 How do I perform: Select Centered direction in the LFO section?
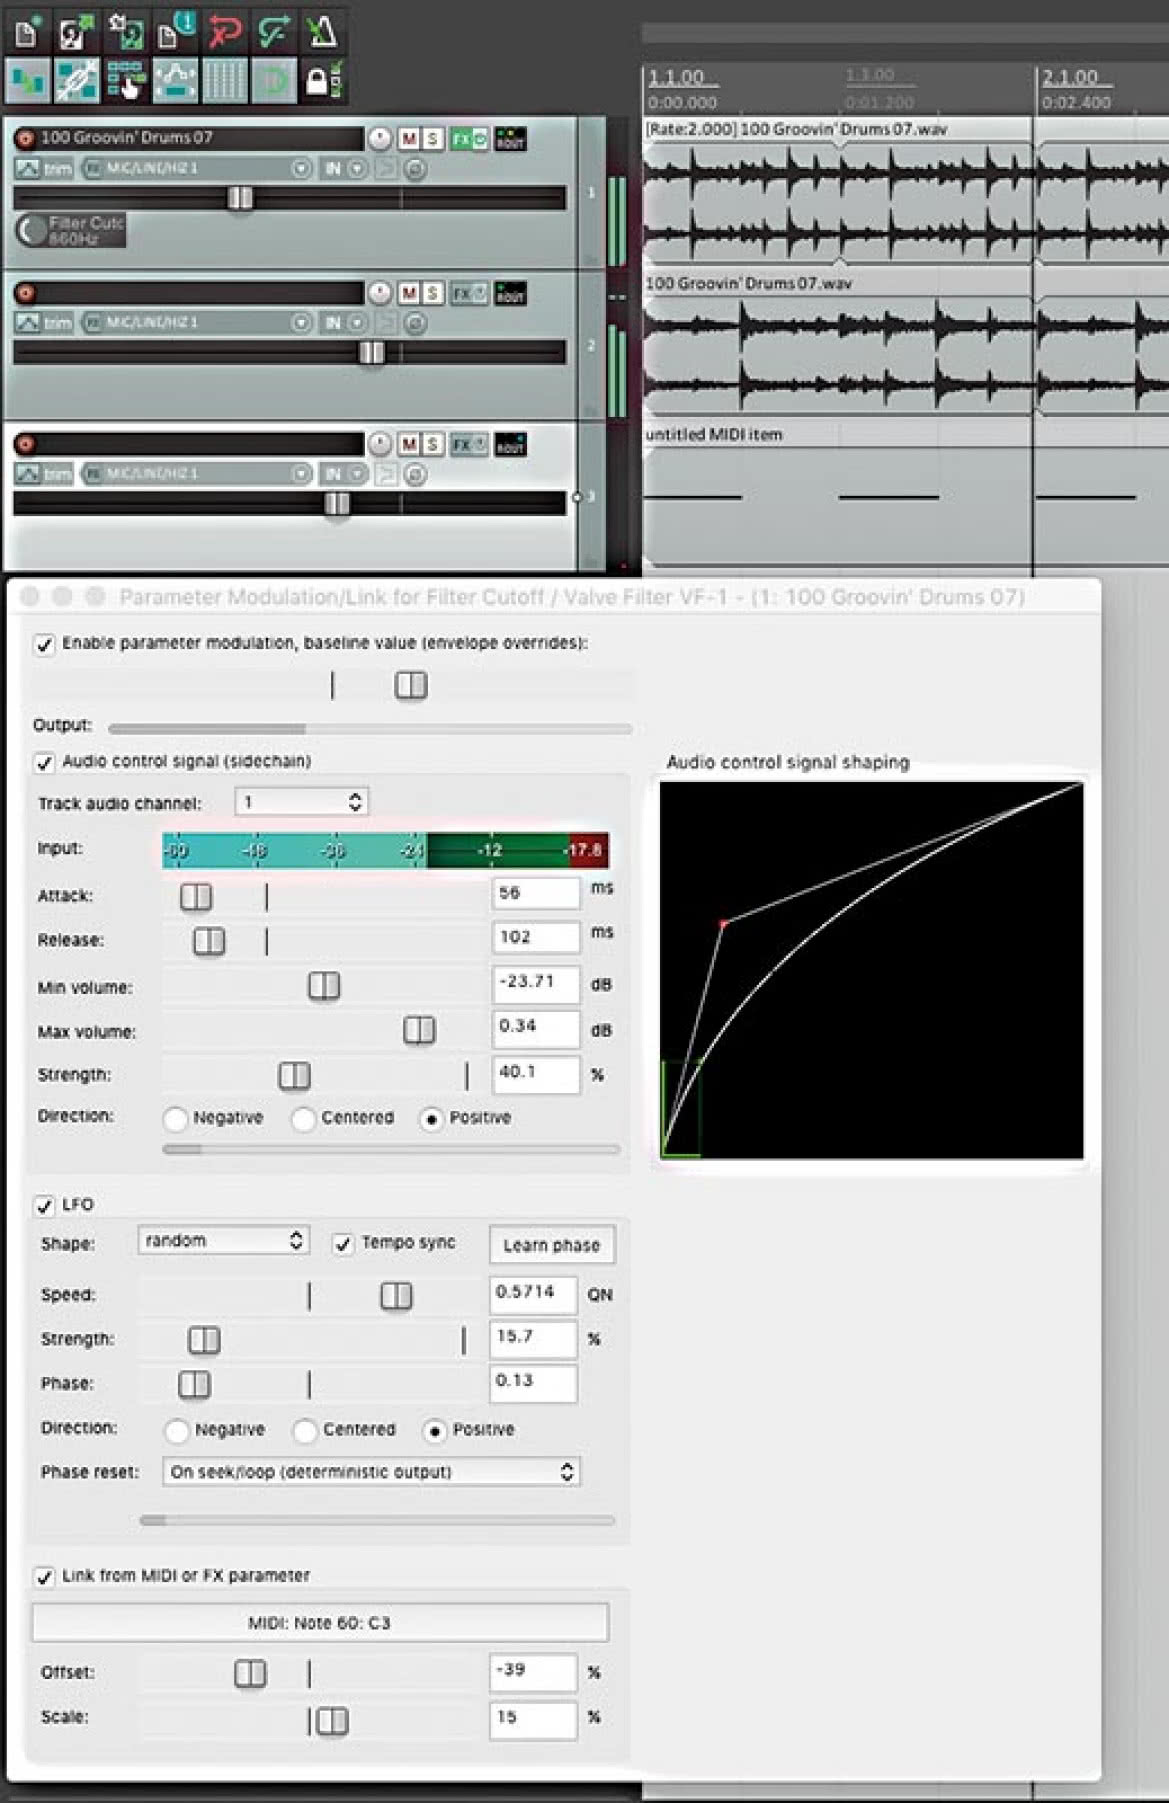[x=305, y=1431]
